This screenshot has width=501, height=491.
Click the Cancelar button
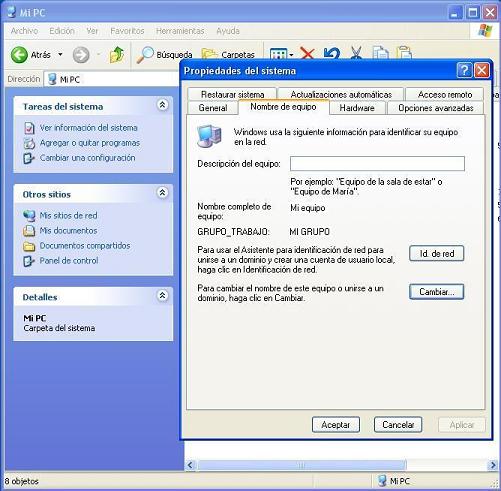tap(398, 425)
